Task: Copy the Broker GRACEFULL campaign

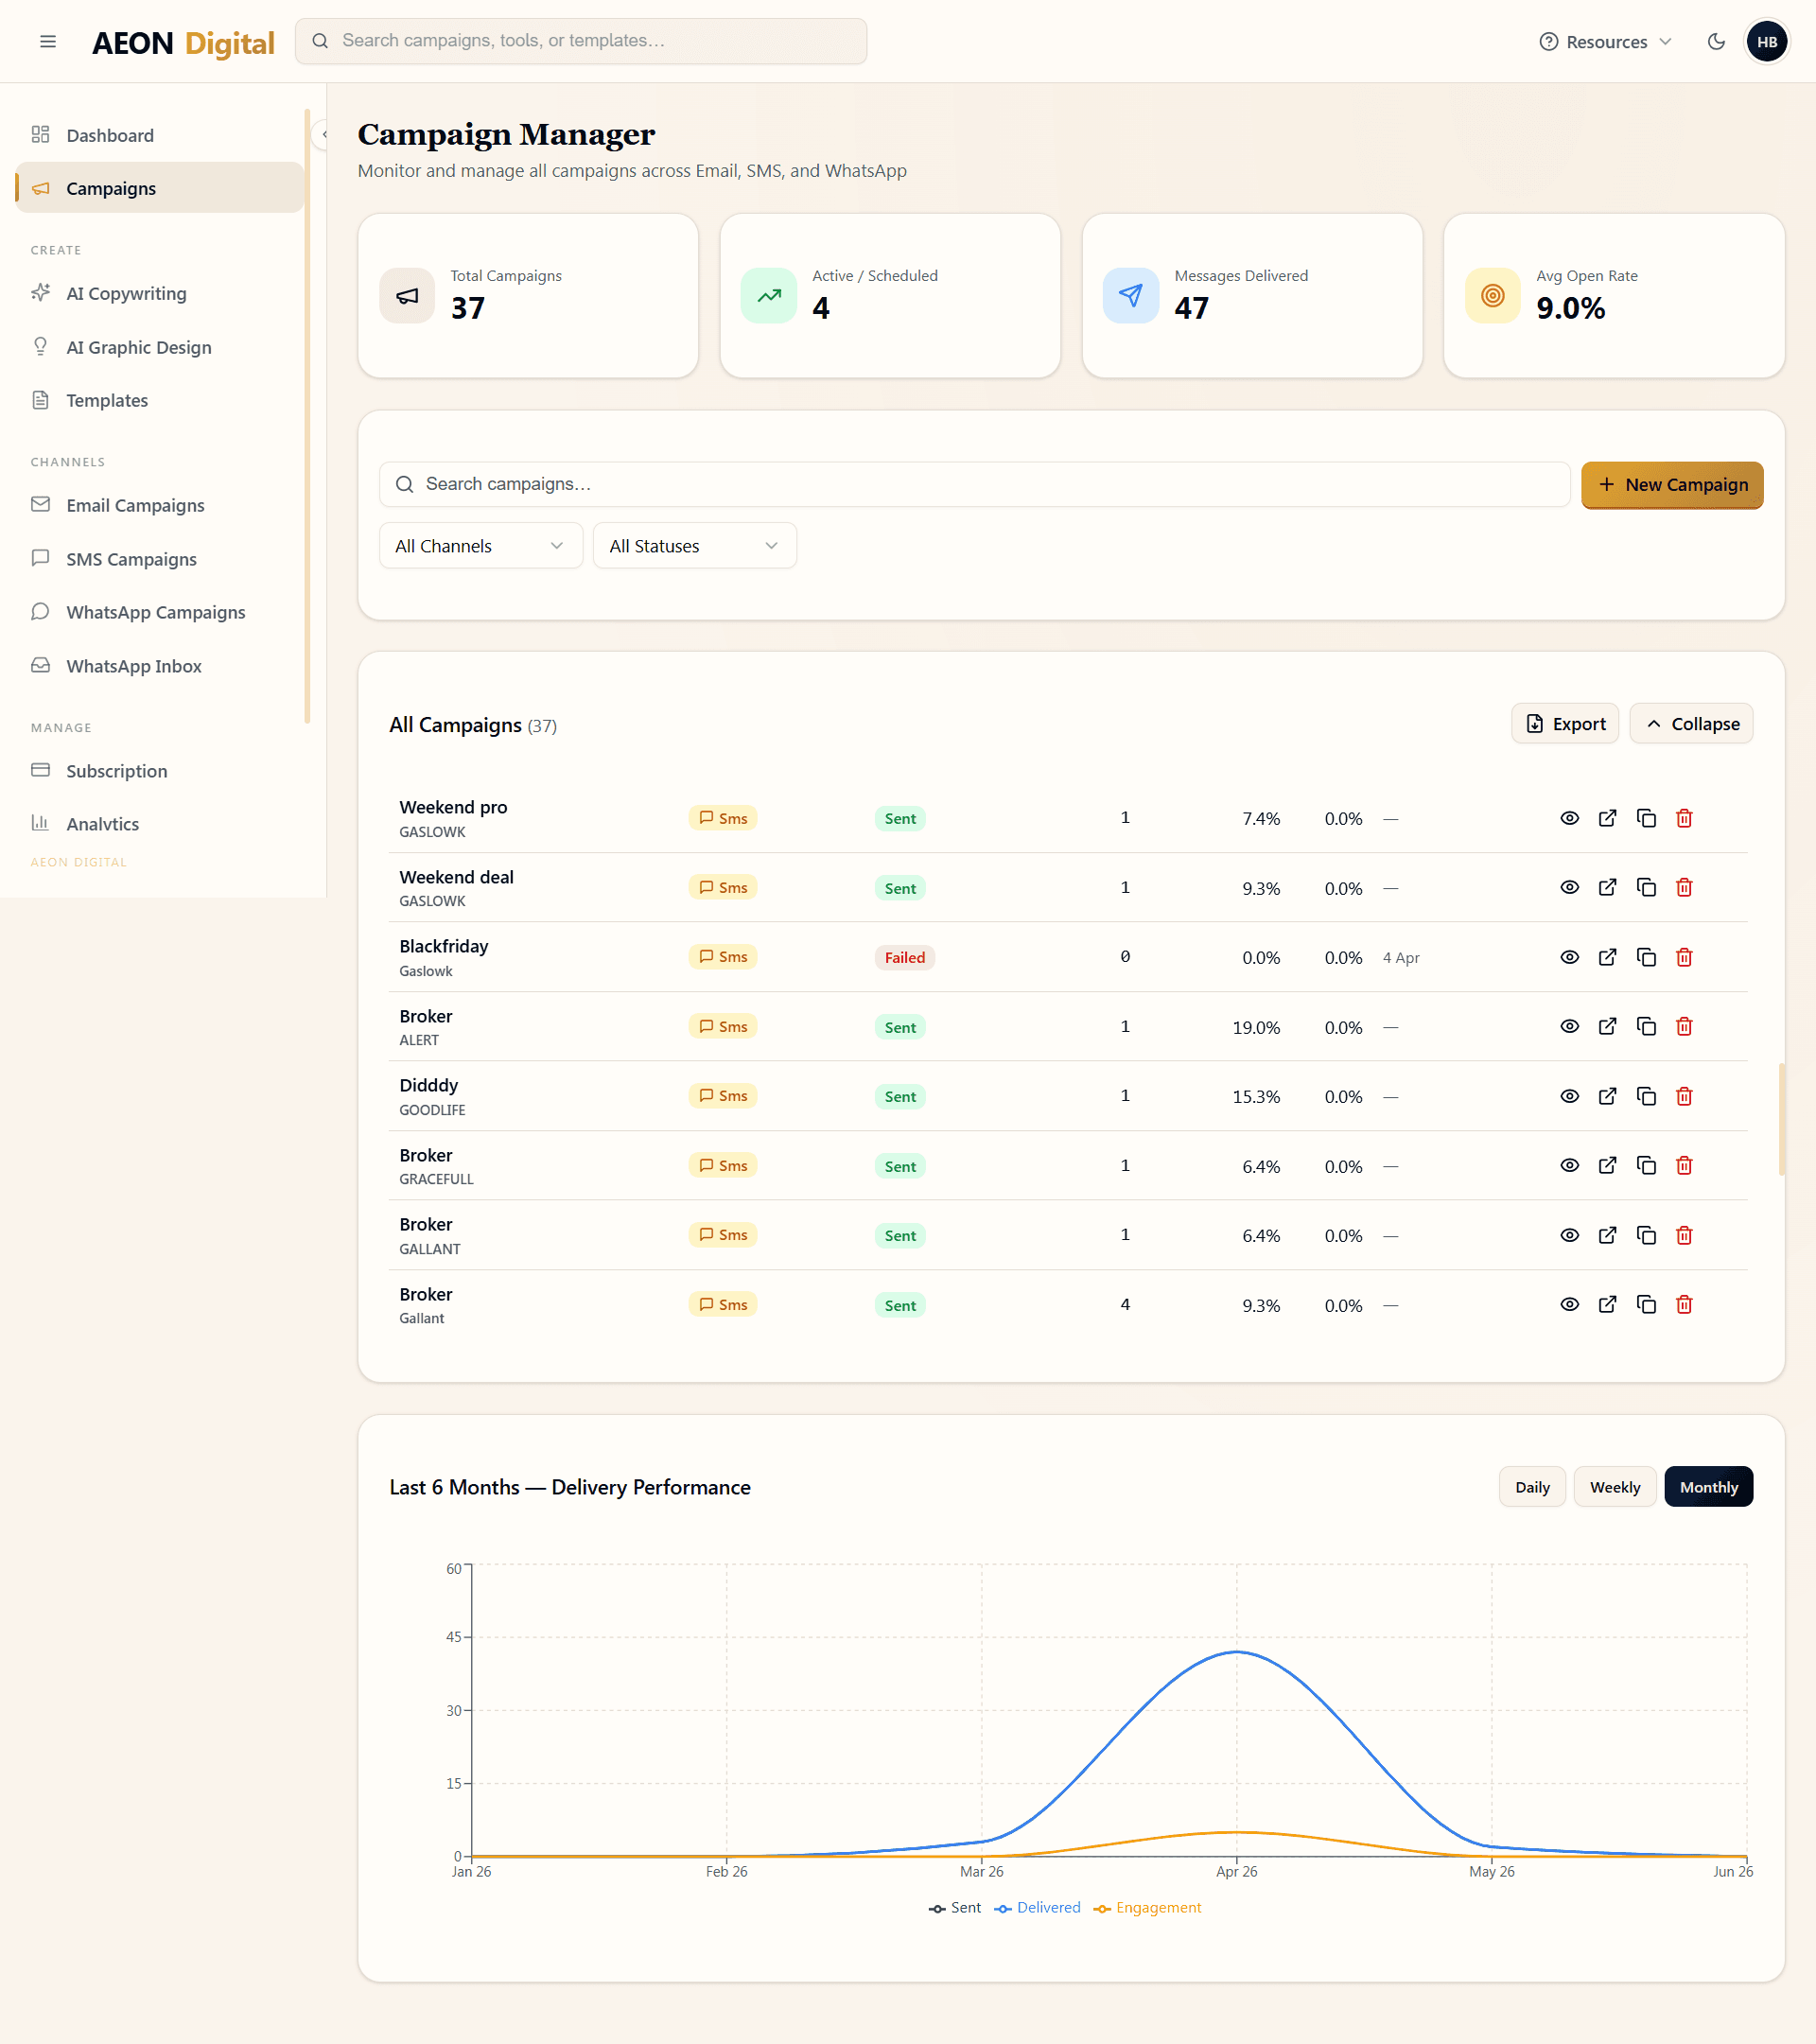Action: [1646, 1165]
